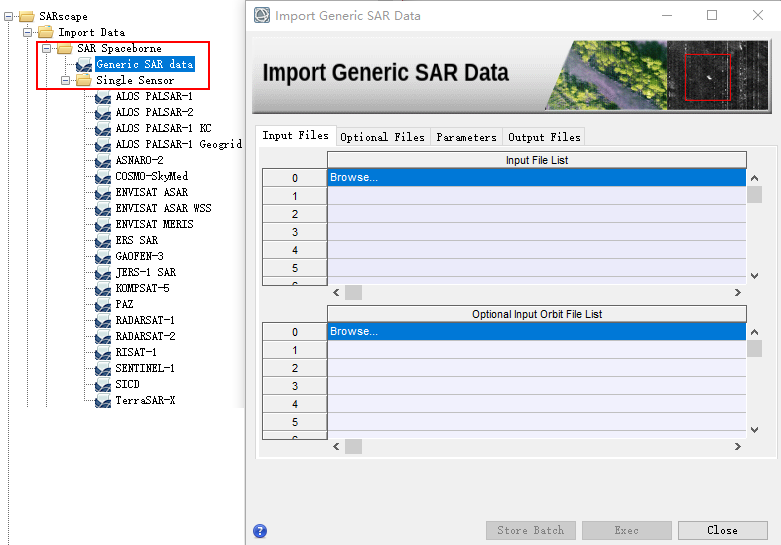Select the SENTINEL-1 tree label
The image size is (781, 545).
(144, 368)
